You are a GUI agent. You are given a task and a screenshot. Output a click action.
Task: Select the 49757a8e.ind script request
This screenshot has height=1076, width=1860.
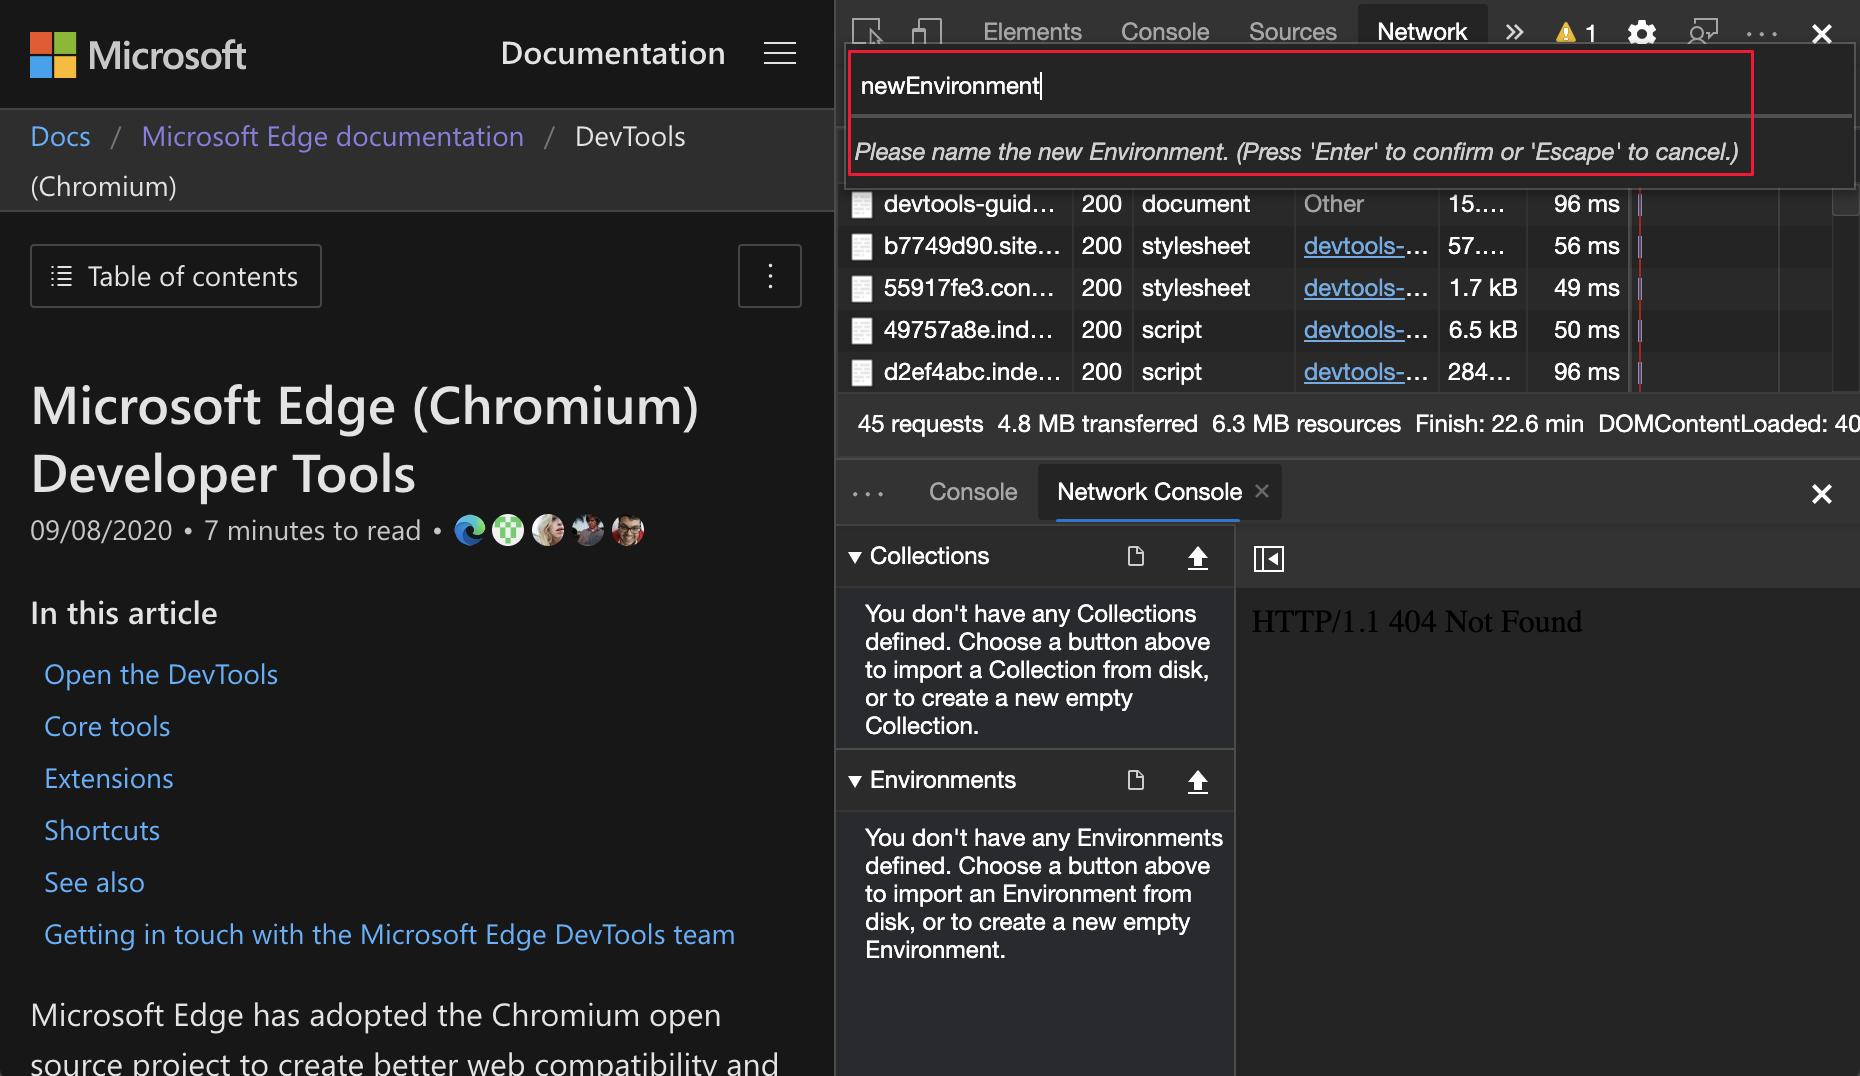click(x=1240, y=330)
